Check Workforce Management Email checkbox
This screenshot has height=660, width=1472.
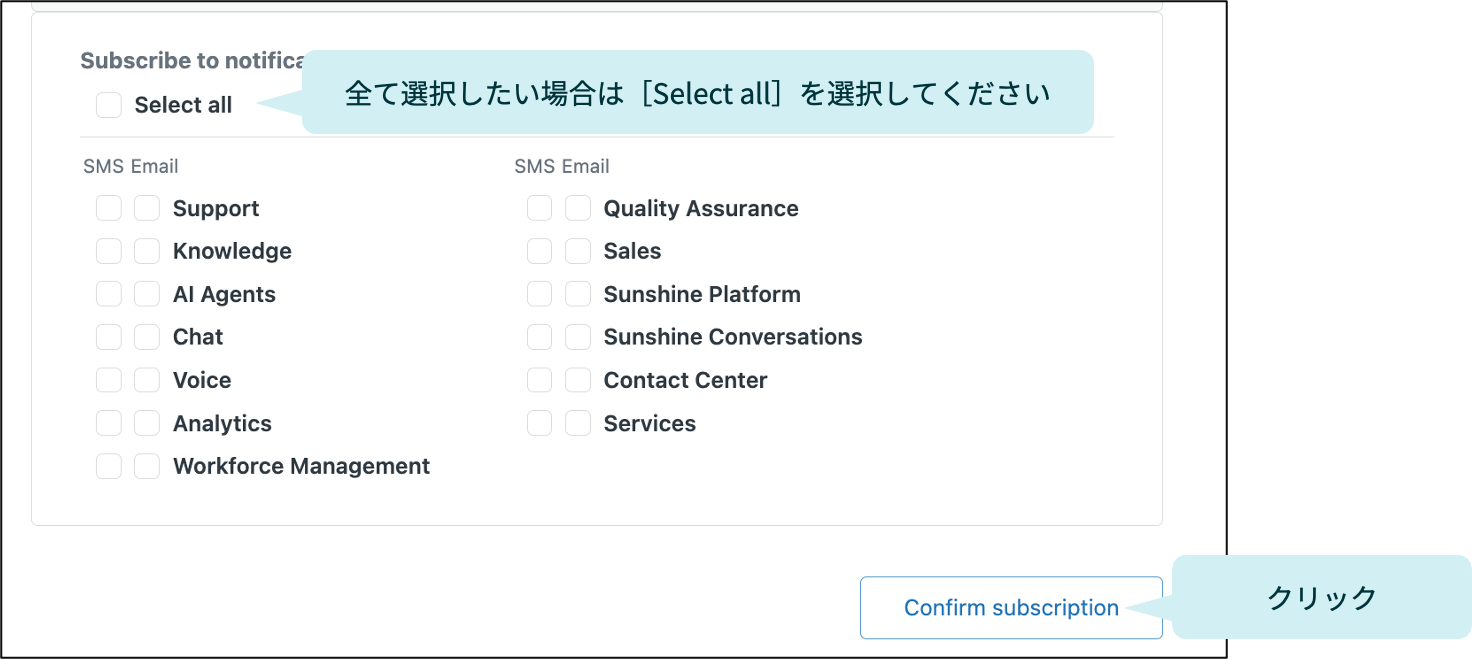(147, 466)
